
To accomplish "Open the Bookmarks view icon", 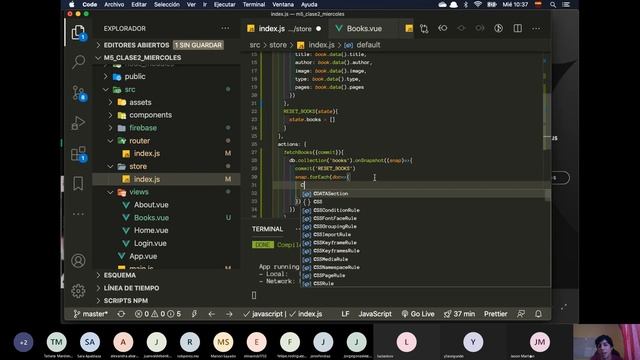I will coord(78,184).
